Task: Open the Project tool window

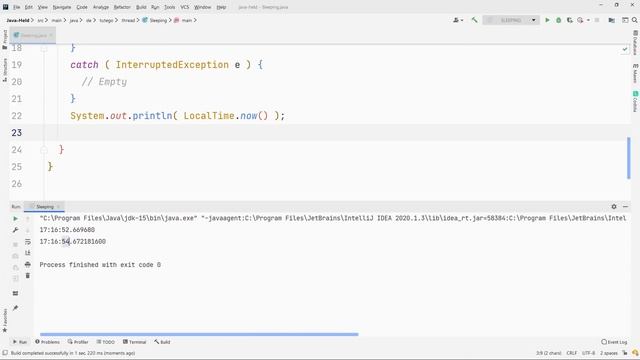Action: tap(5, 40)
